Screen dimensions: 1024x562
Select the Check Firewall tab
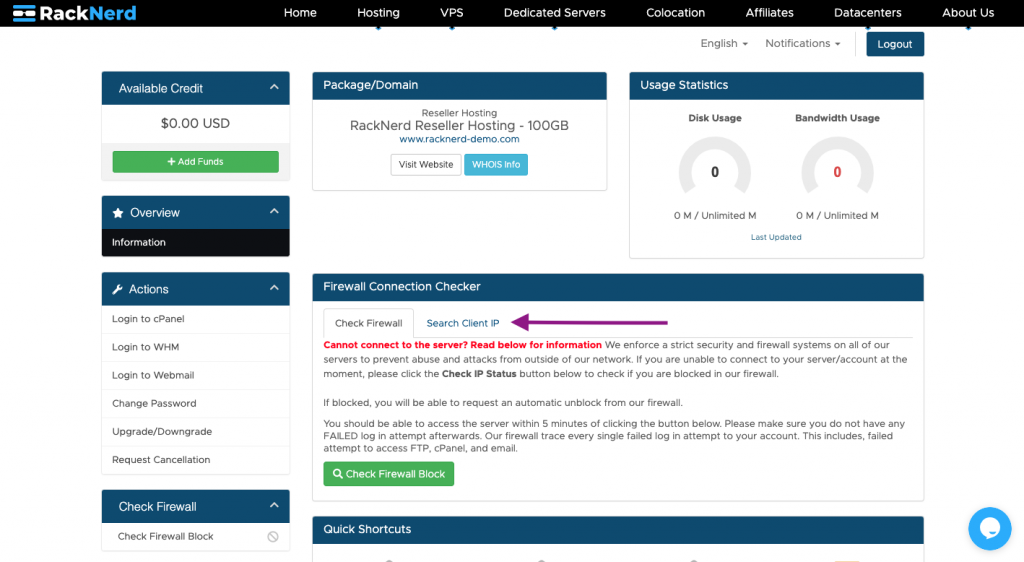tap(368, 323)
